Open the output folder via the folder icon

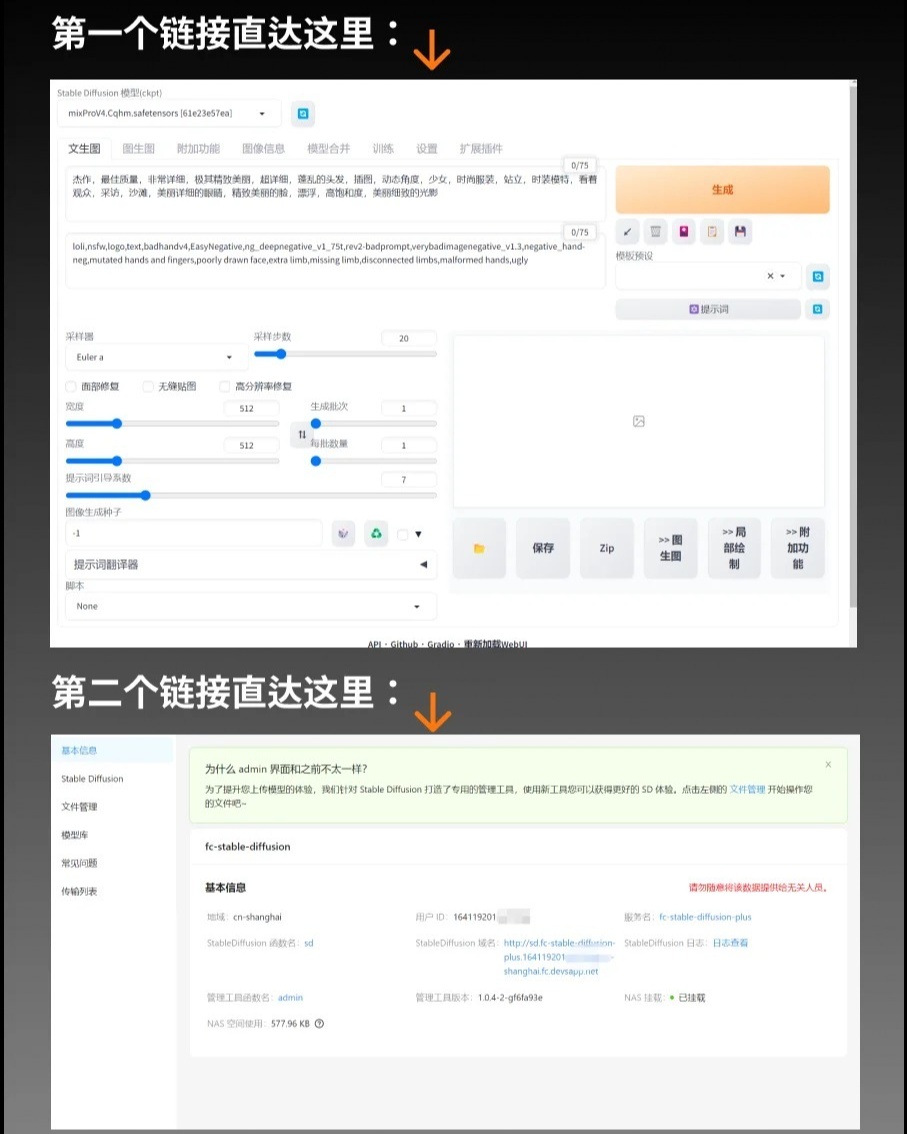(479, 548)
